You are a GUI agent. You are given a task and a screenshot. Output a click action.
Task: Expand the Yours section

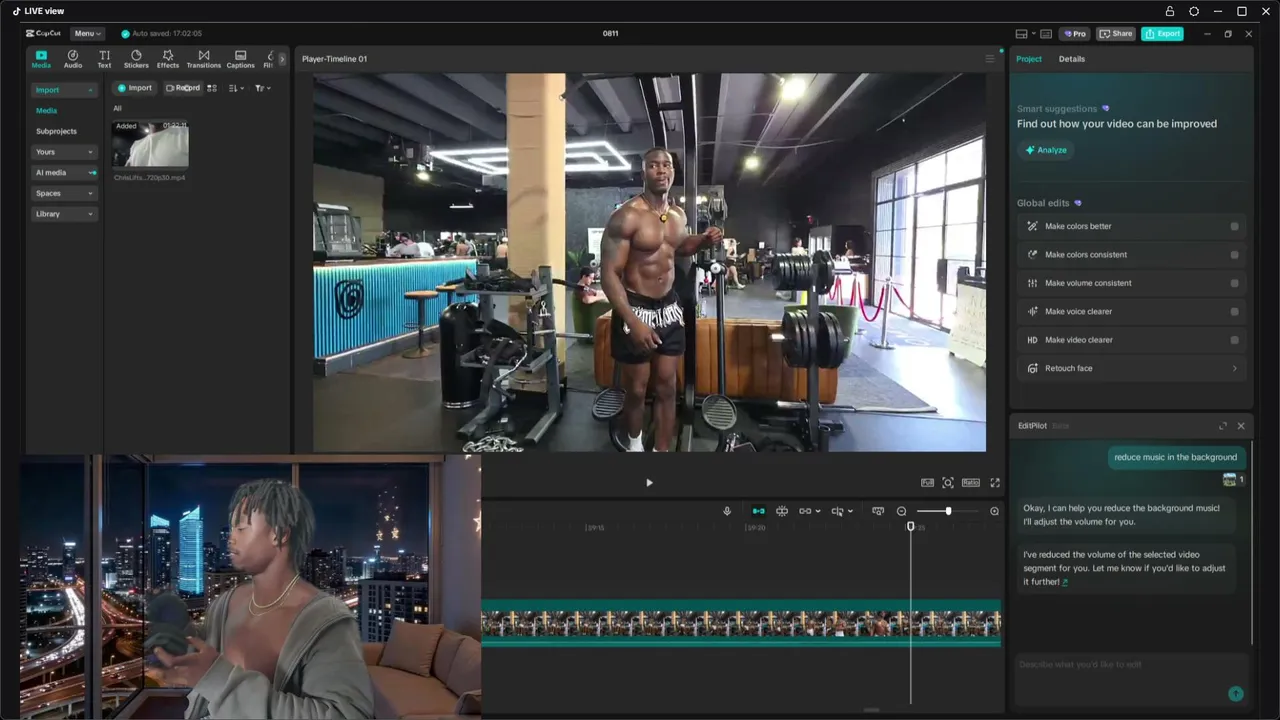coord(64,152)
